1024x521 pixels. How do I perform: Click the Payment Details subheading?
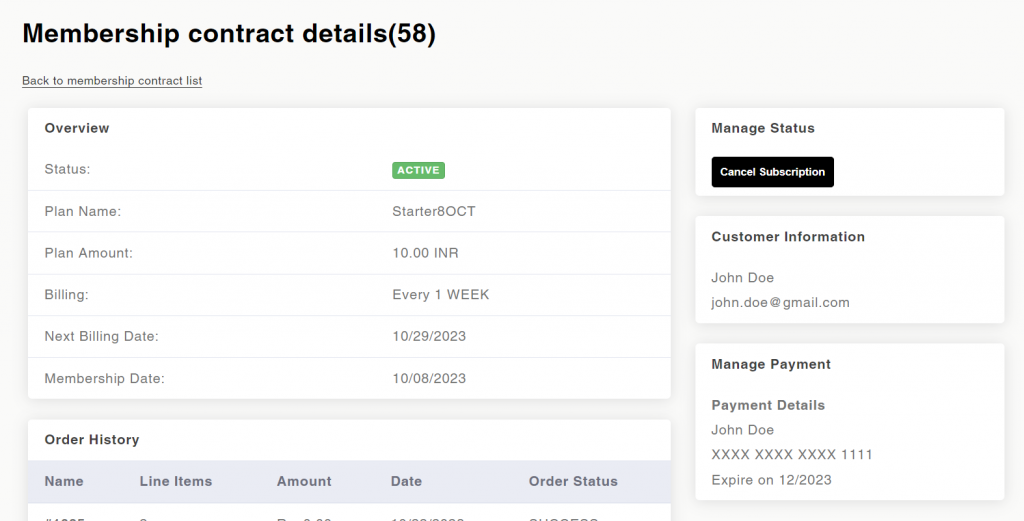pyautogui.click(x=768, y=405)
